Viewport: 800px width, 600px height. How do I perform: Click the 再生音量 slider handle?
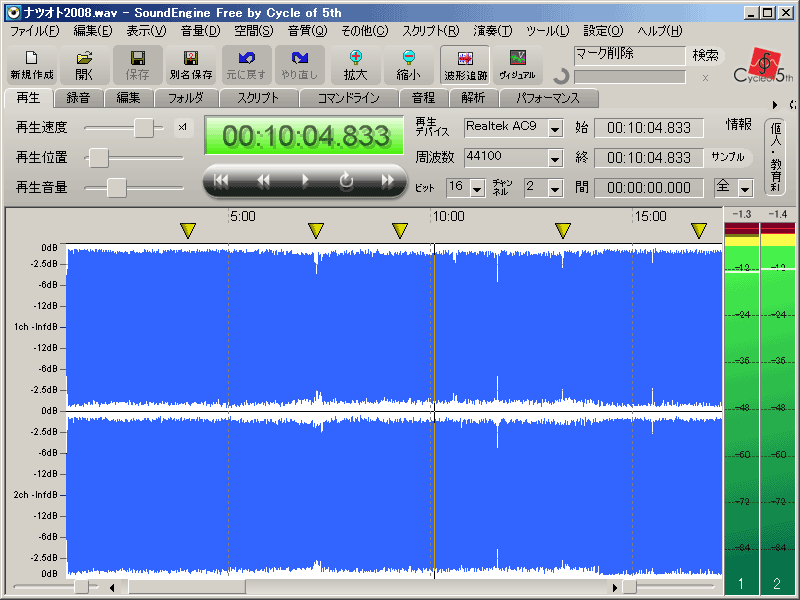(x=116, y=188)
